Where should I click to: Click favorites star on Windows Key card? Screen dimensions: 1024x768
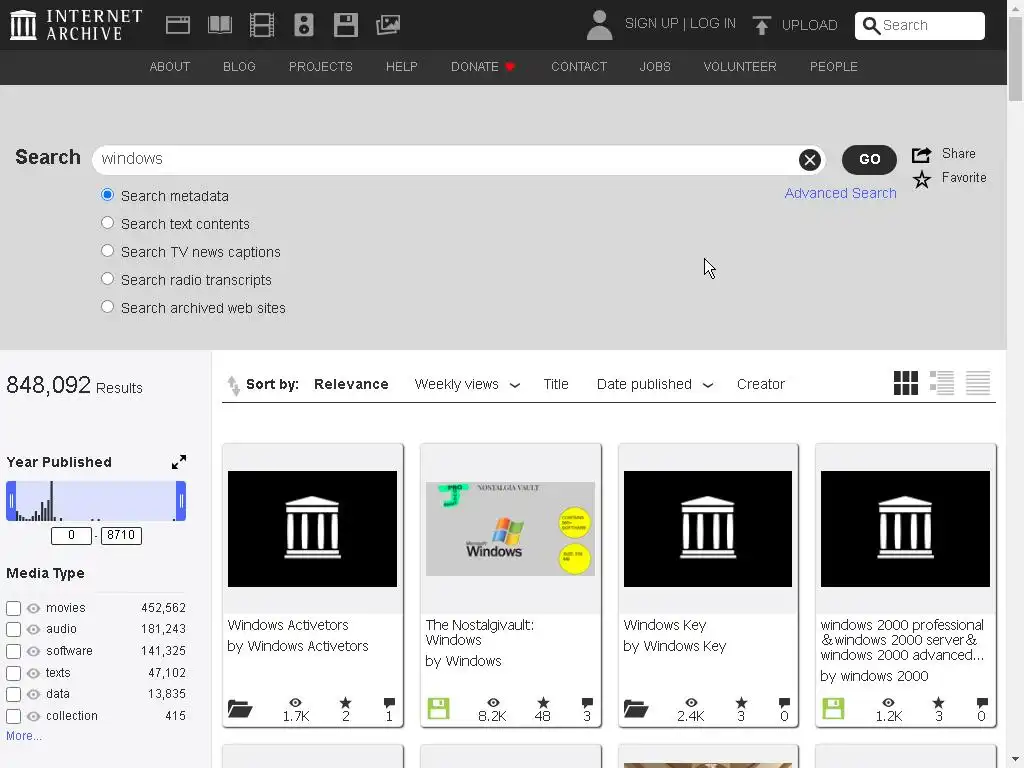741,703
